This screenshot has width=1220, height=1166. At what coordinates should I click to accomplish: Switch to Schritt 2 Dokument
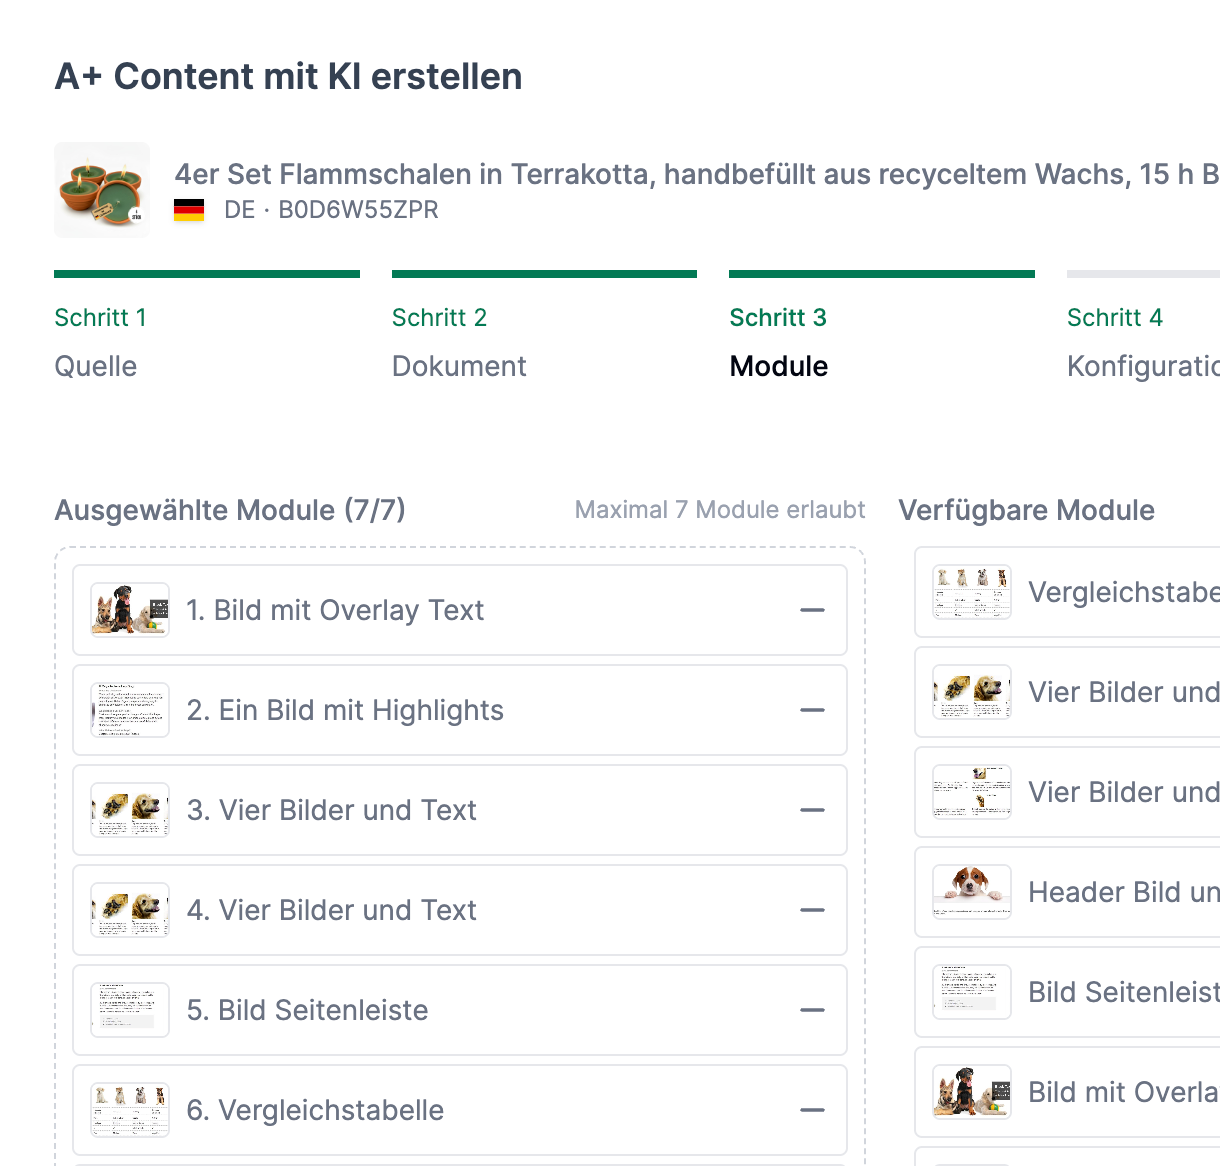[459, 340]
